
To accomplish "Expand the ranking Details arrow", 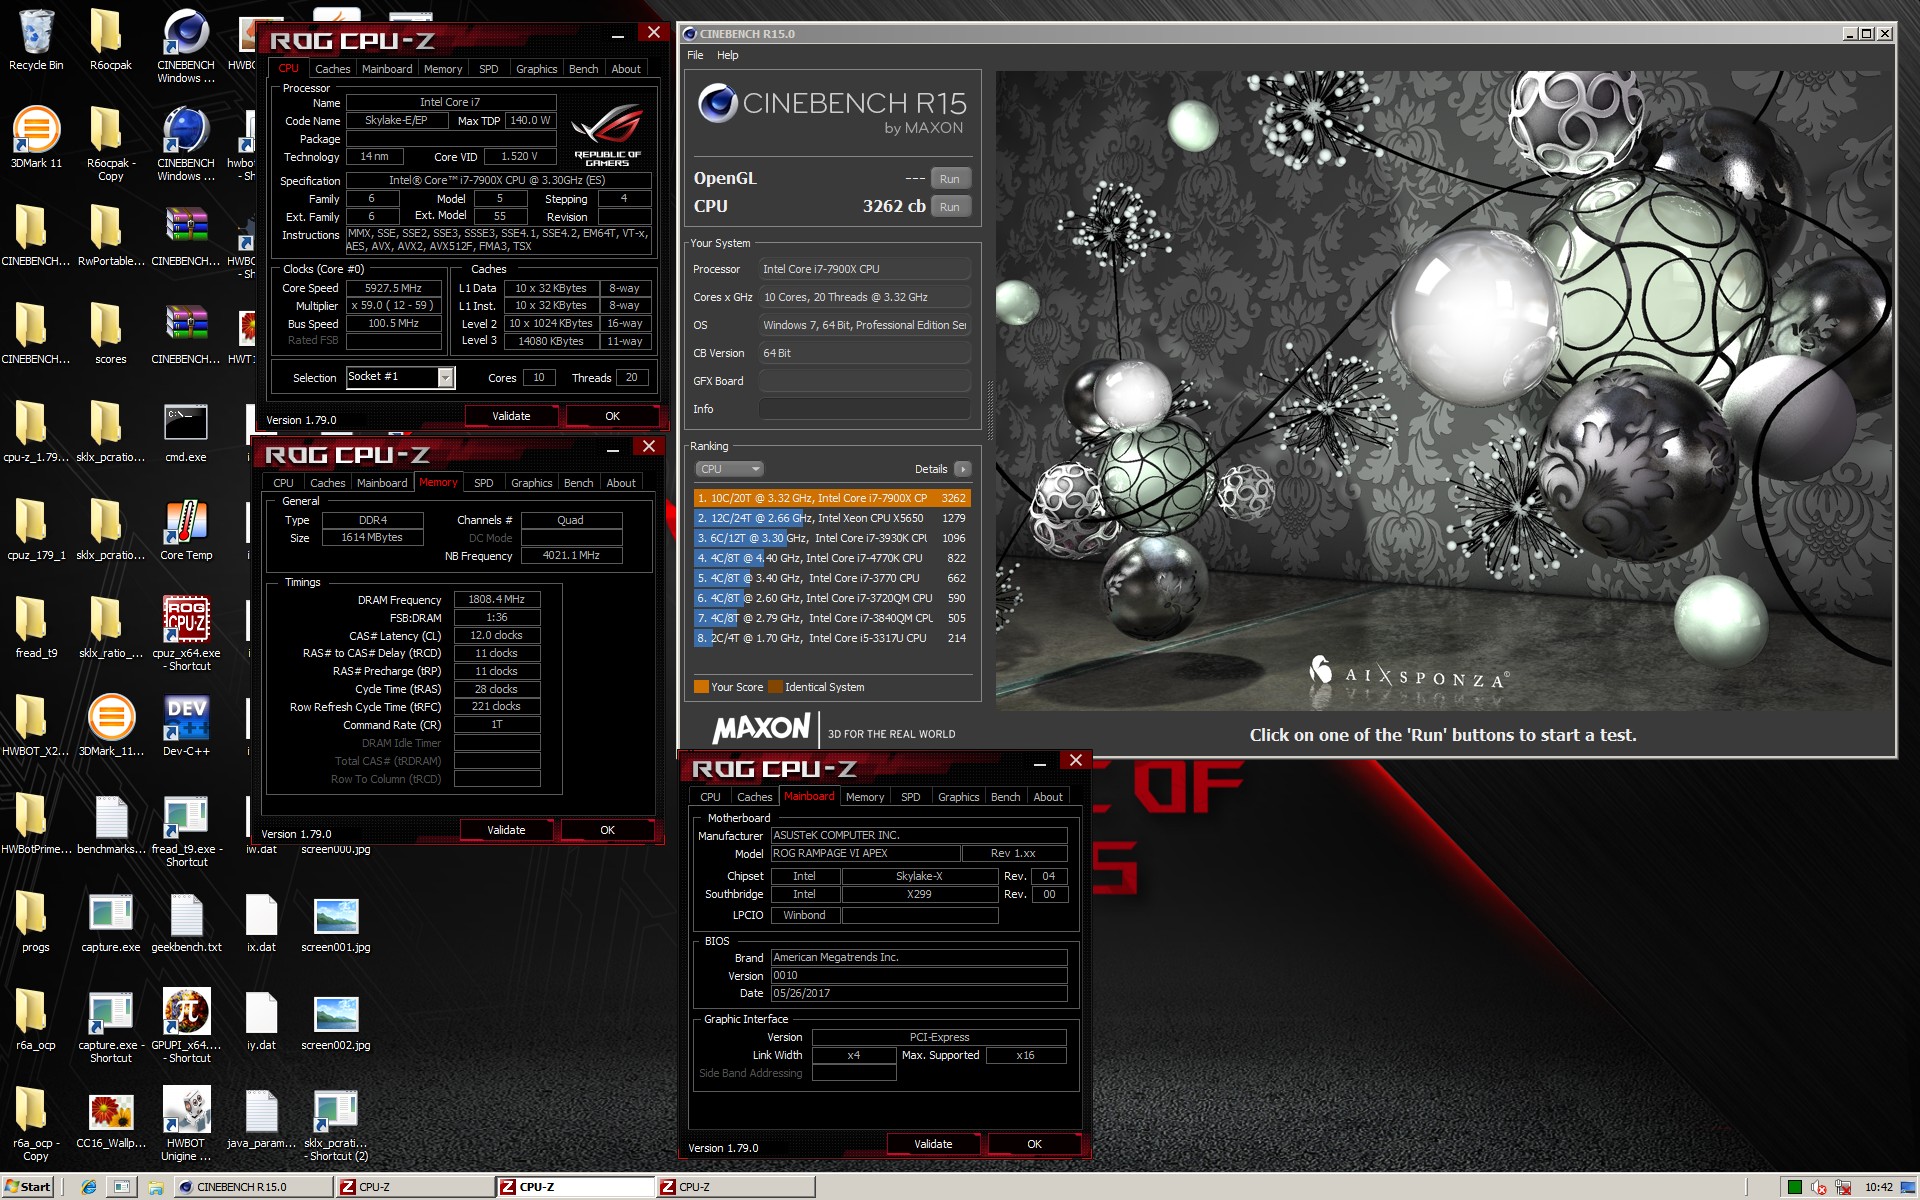I will (x=962, y=469).
